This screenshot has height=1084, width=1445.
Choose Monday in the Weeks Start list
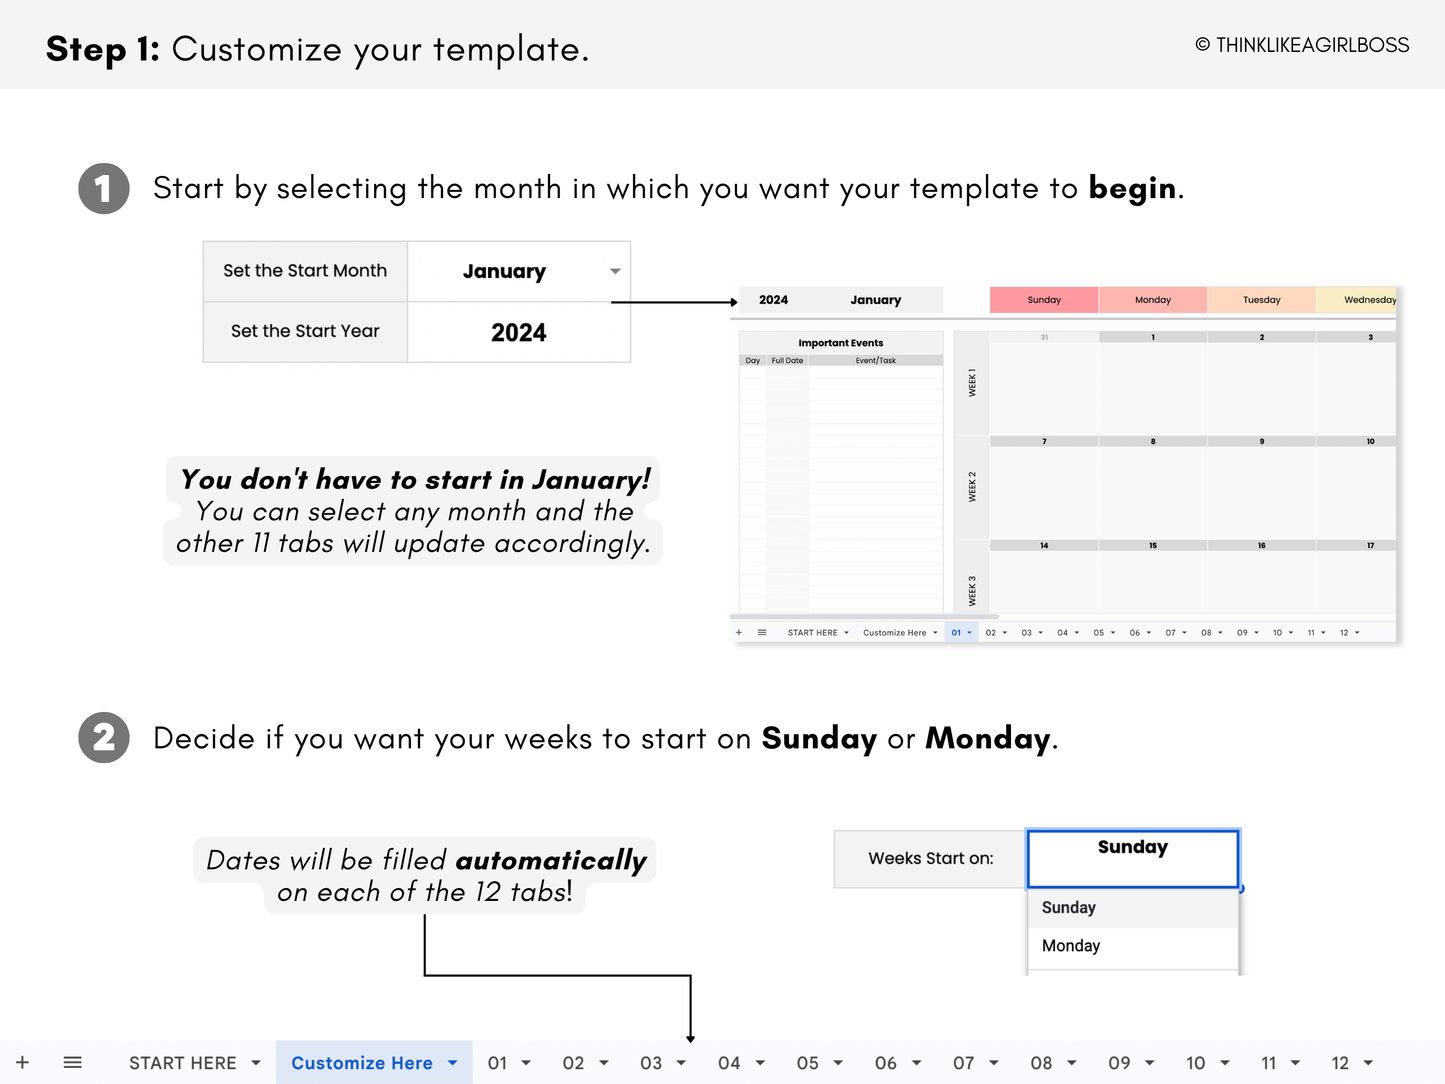point(1070,945)
